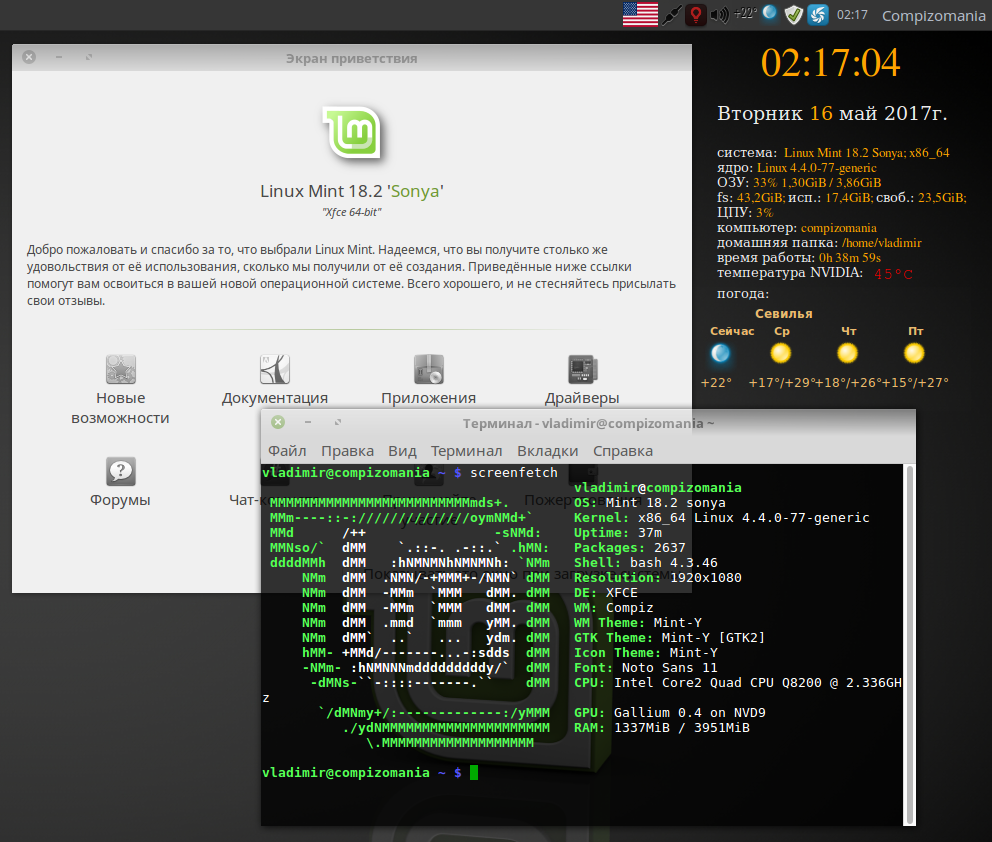
Task: Open Новые возможности icon in welcome screen
Action: (x=121, y=369)
